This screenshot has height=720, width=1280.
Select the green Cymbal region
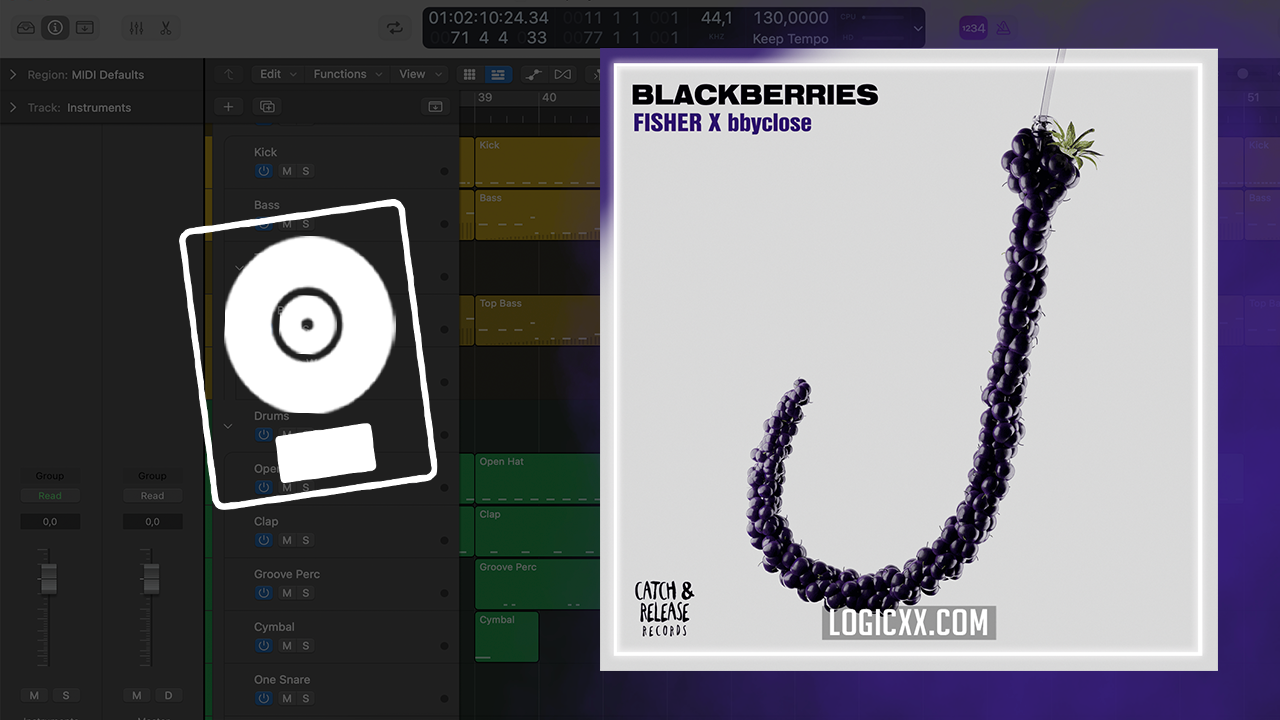tap(507, 636)
